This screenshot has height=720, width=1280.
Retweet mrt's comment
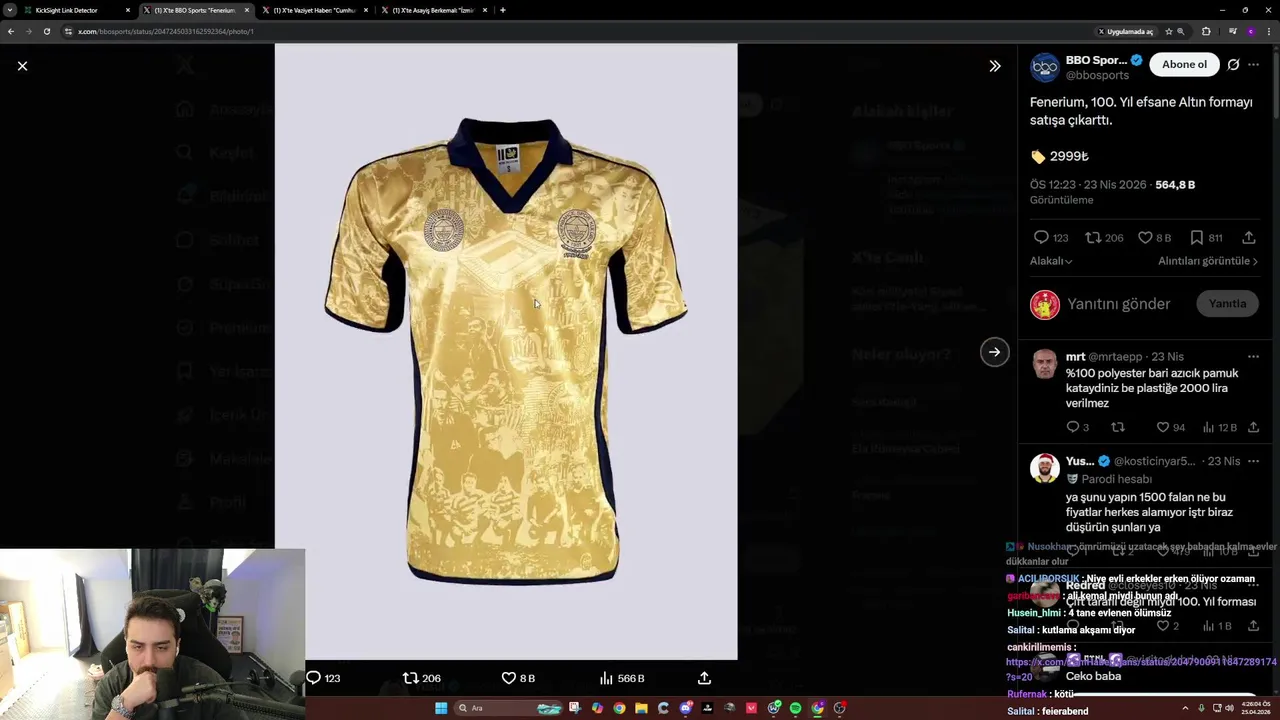point(1118,428)
